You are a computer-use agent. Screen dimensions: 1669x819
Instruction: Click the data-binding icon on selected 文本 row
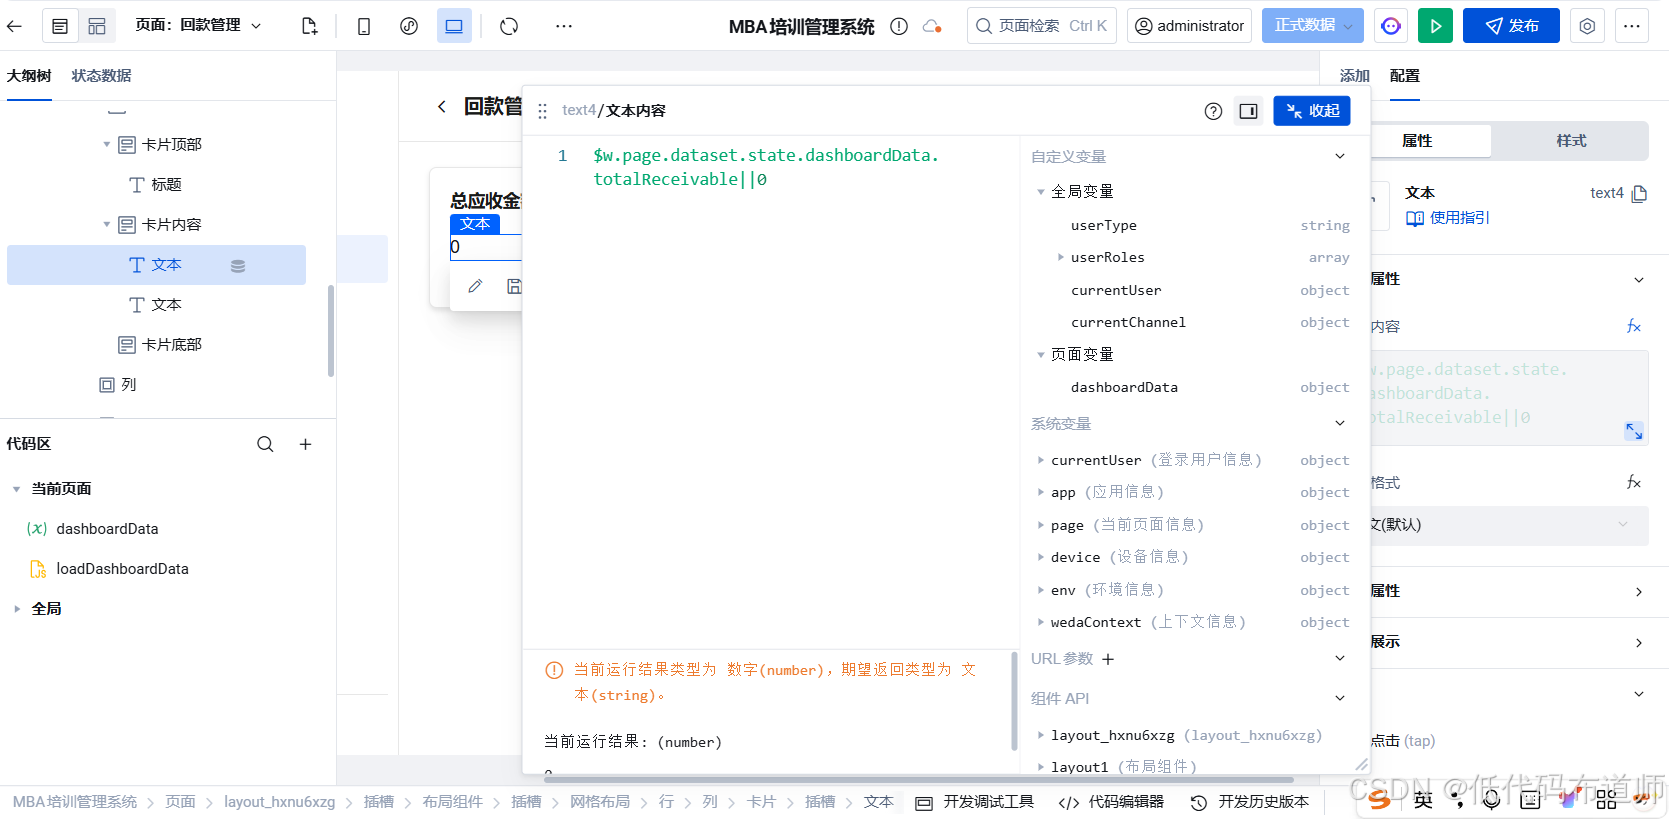click(x=238, y=266)
